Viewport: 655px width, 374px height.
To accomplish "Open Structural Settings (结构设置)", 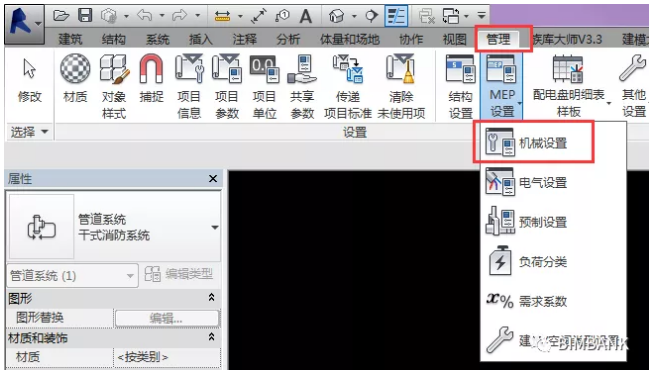I will tap(460, 87).
